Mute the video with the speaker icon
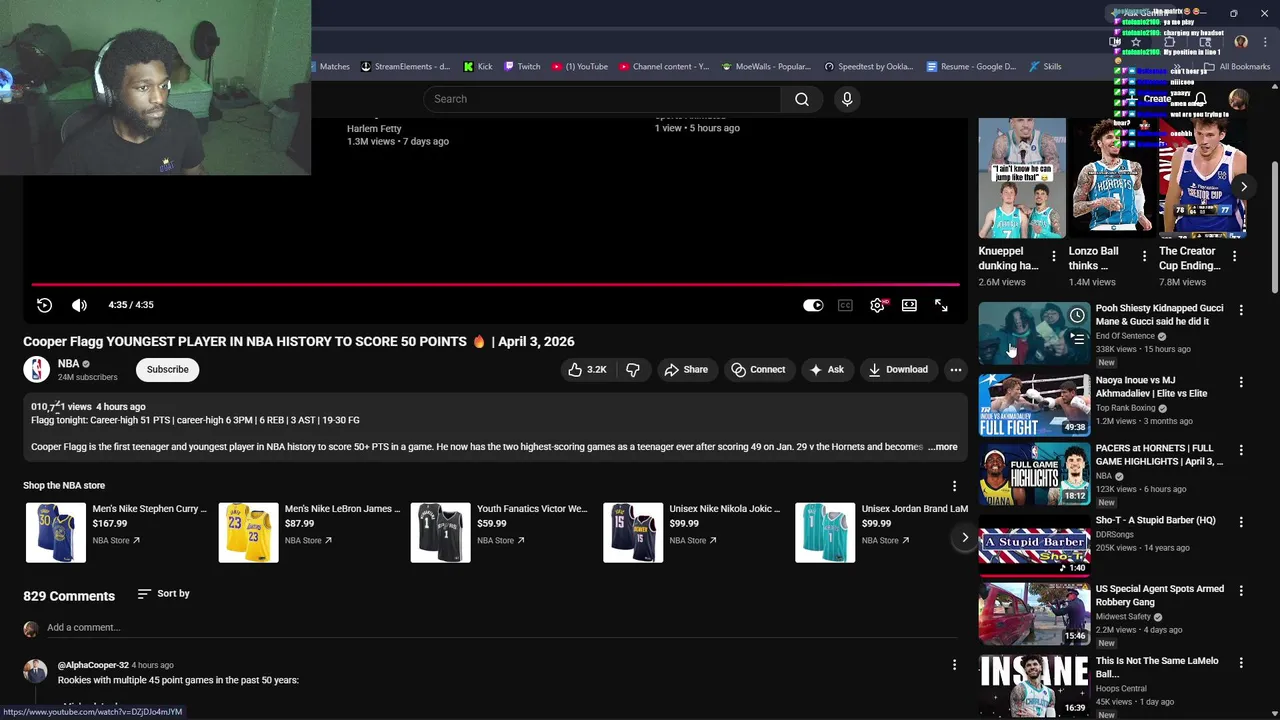Screen dimensions: 1280x720 click(79, 305)
